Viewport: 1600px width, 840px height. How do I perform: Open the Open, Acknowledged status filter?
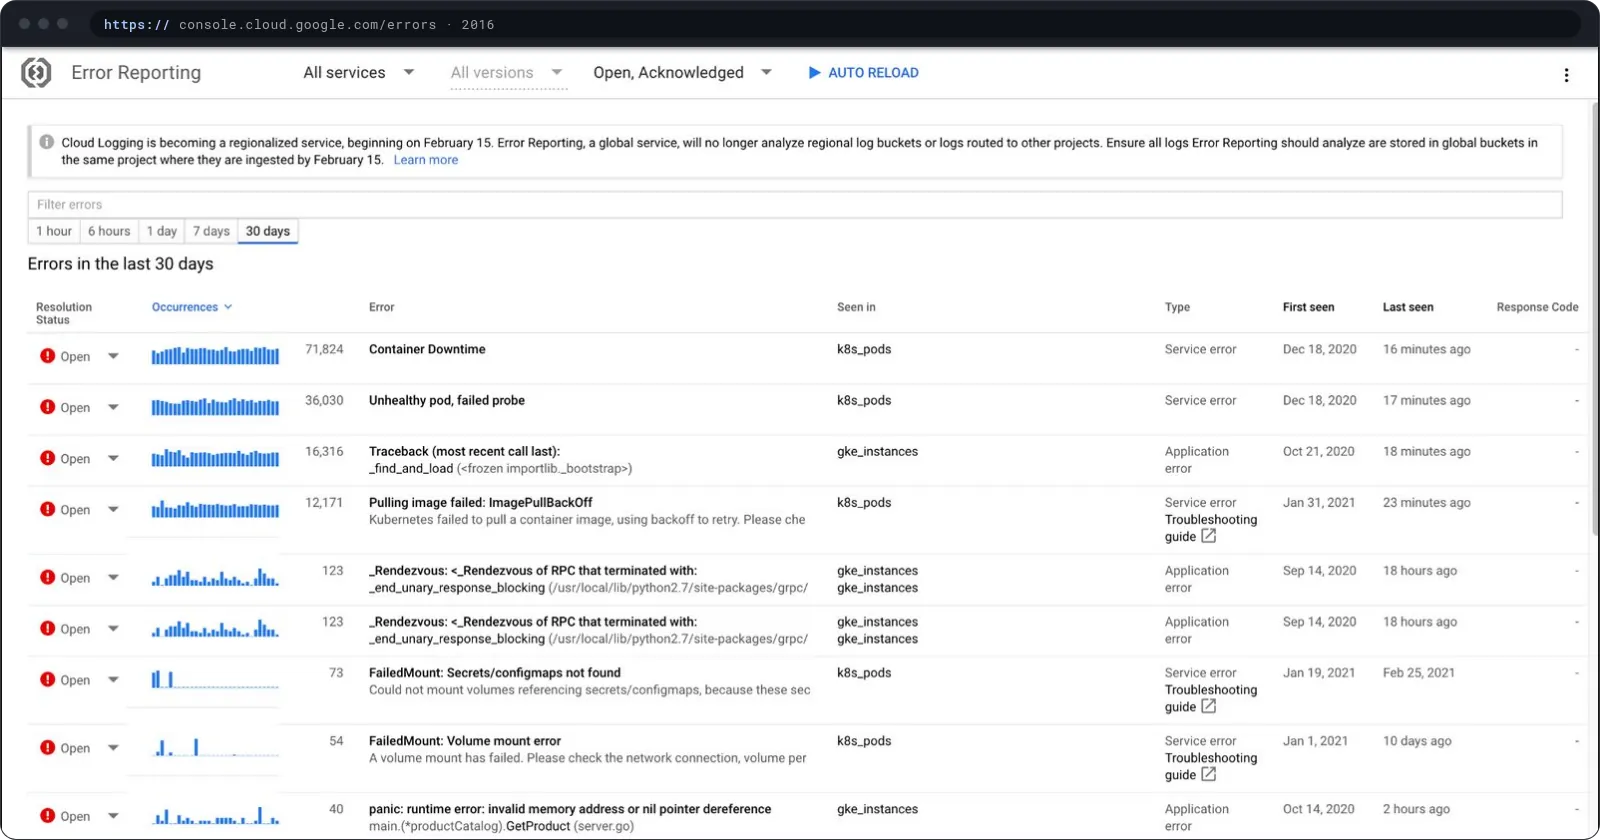coord(683,73)
